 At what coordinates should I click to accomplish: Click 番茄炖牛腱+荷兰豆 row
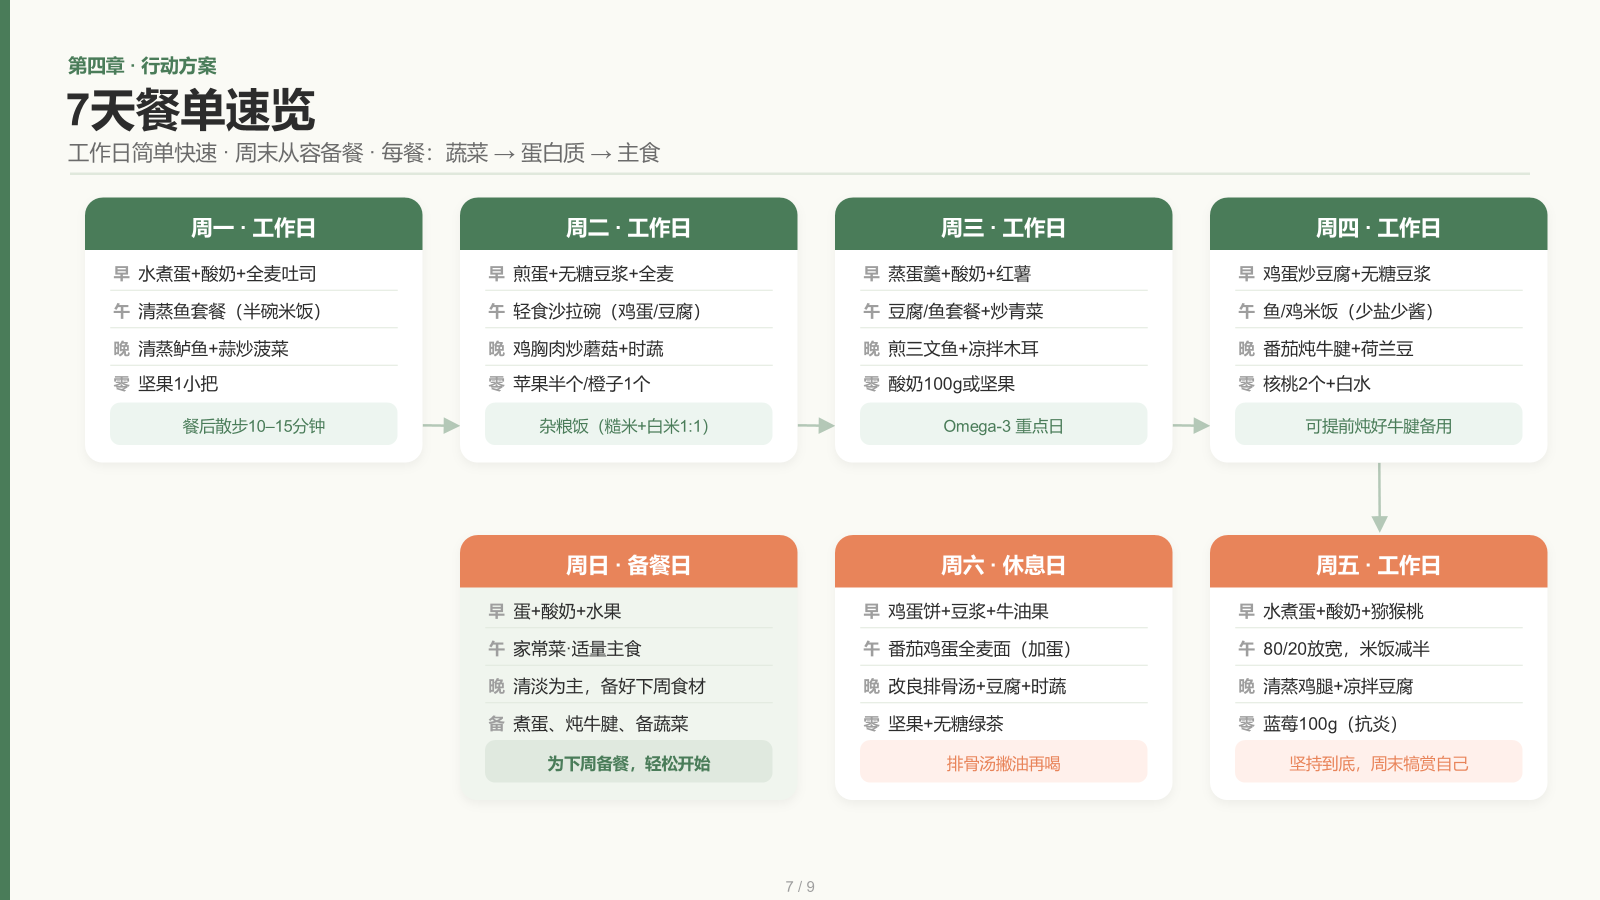(1379, 348)
